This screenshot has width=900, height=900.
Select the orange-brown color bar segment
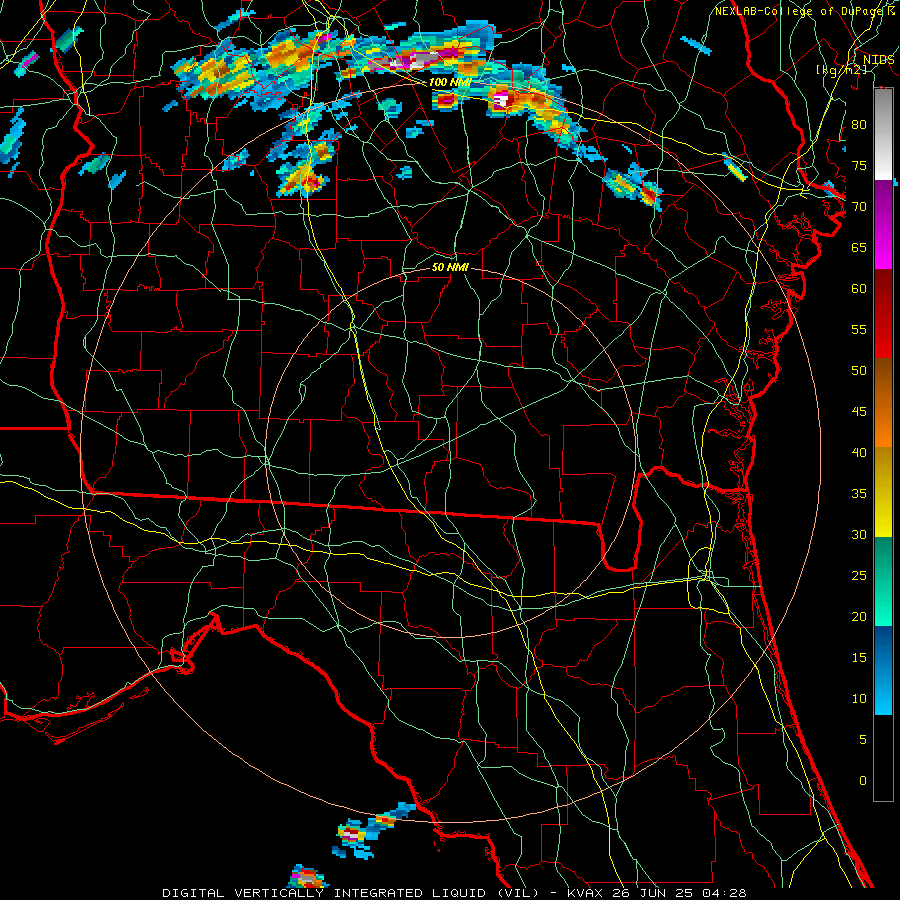(x=883, y=403)
